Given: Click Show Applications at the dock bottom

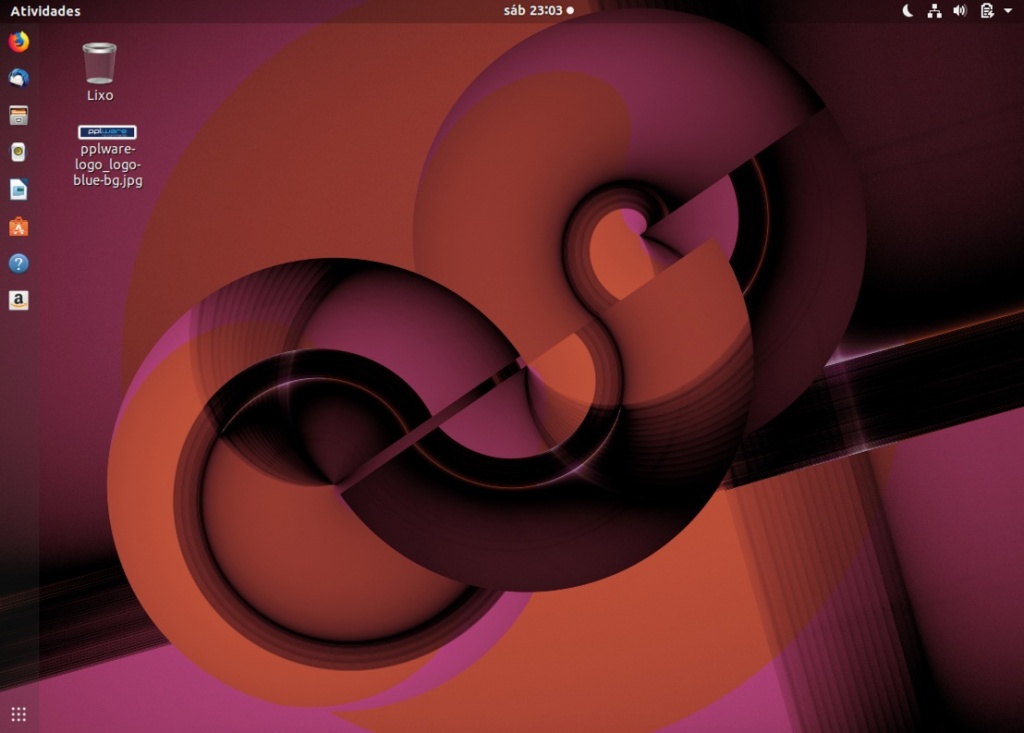Looking at the screenshot, I should 18,713.
